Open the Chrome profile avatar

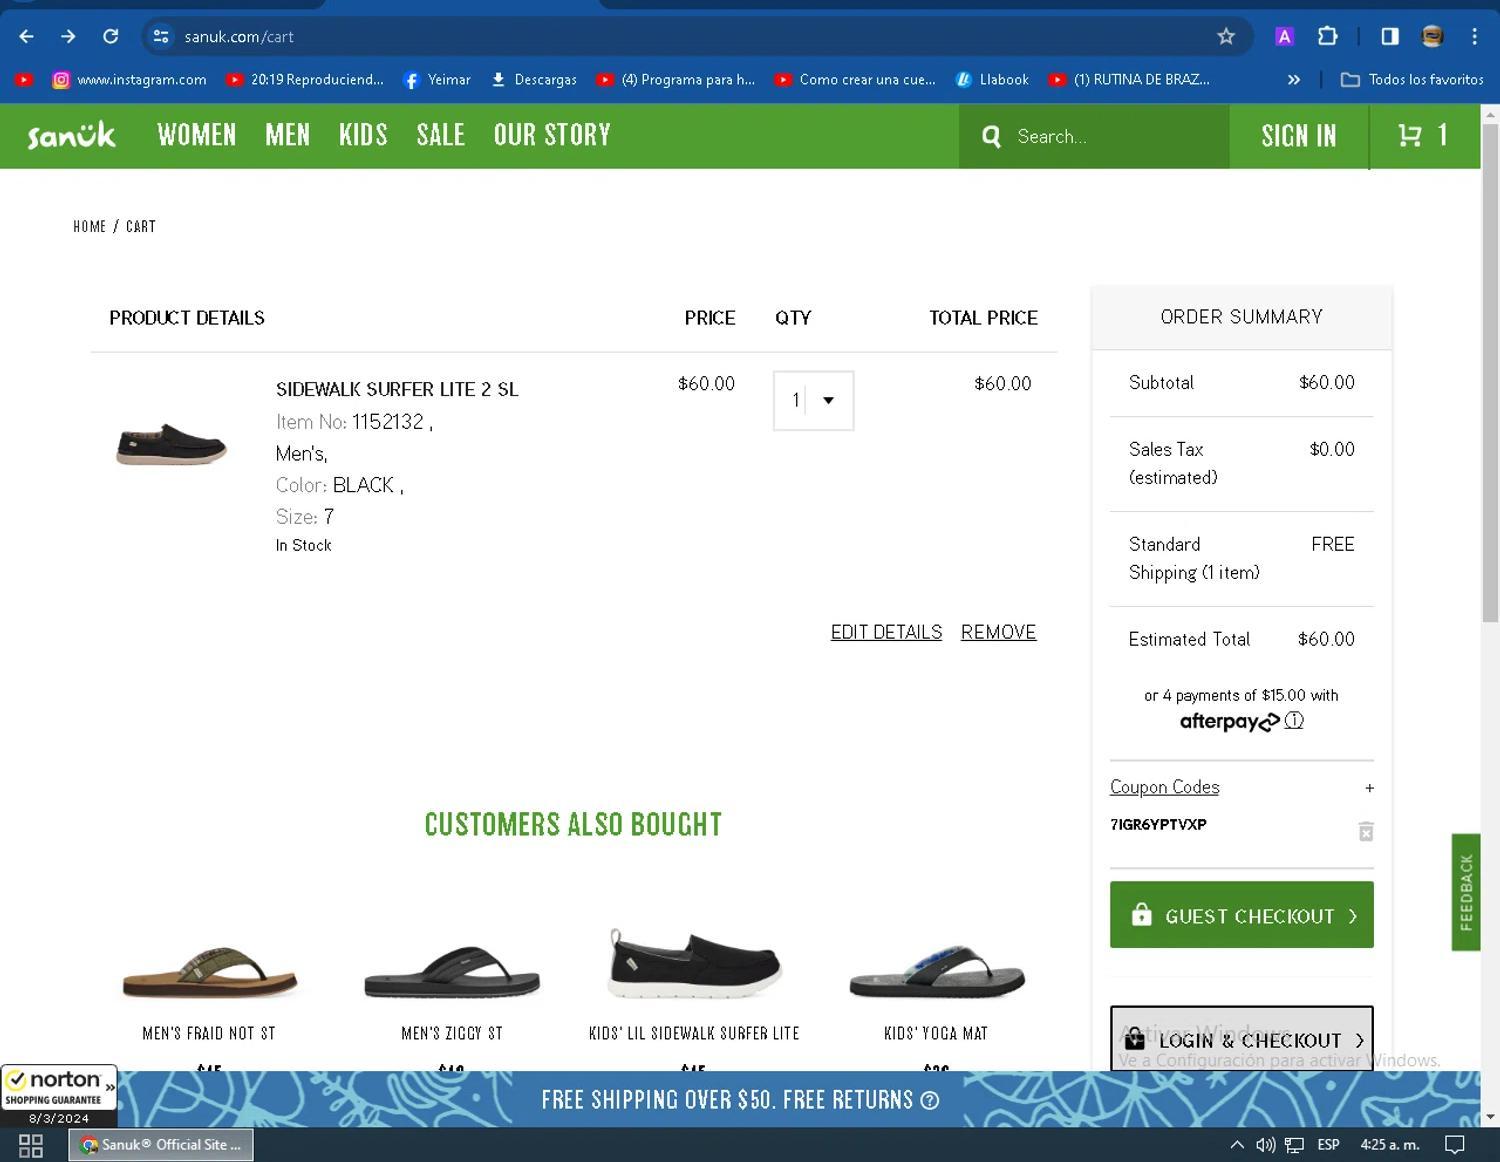tap(1432, 36)
